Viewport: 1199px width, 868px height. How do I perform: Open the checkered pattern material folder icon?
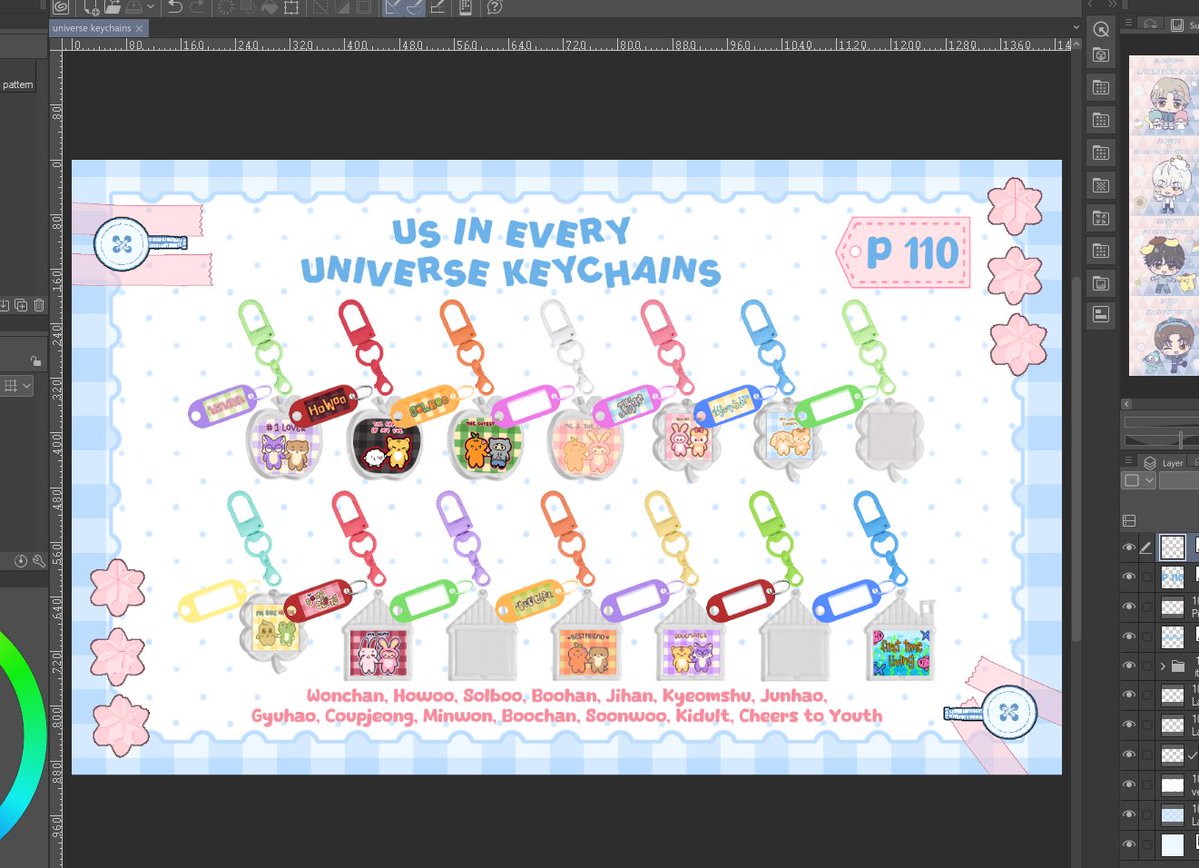click(1101, 185)
